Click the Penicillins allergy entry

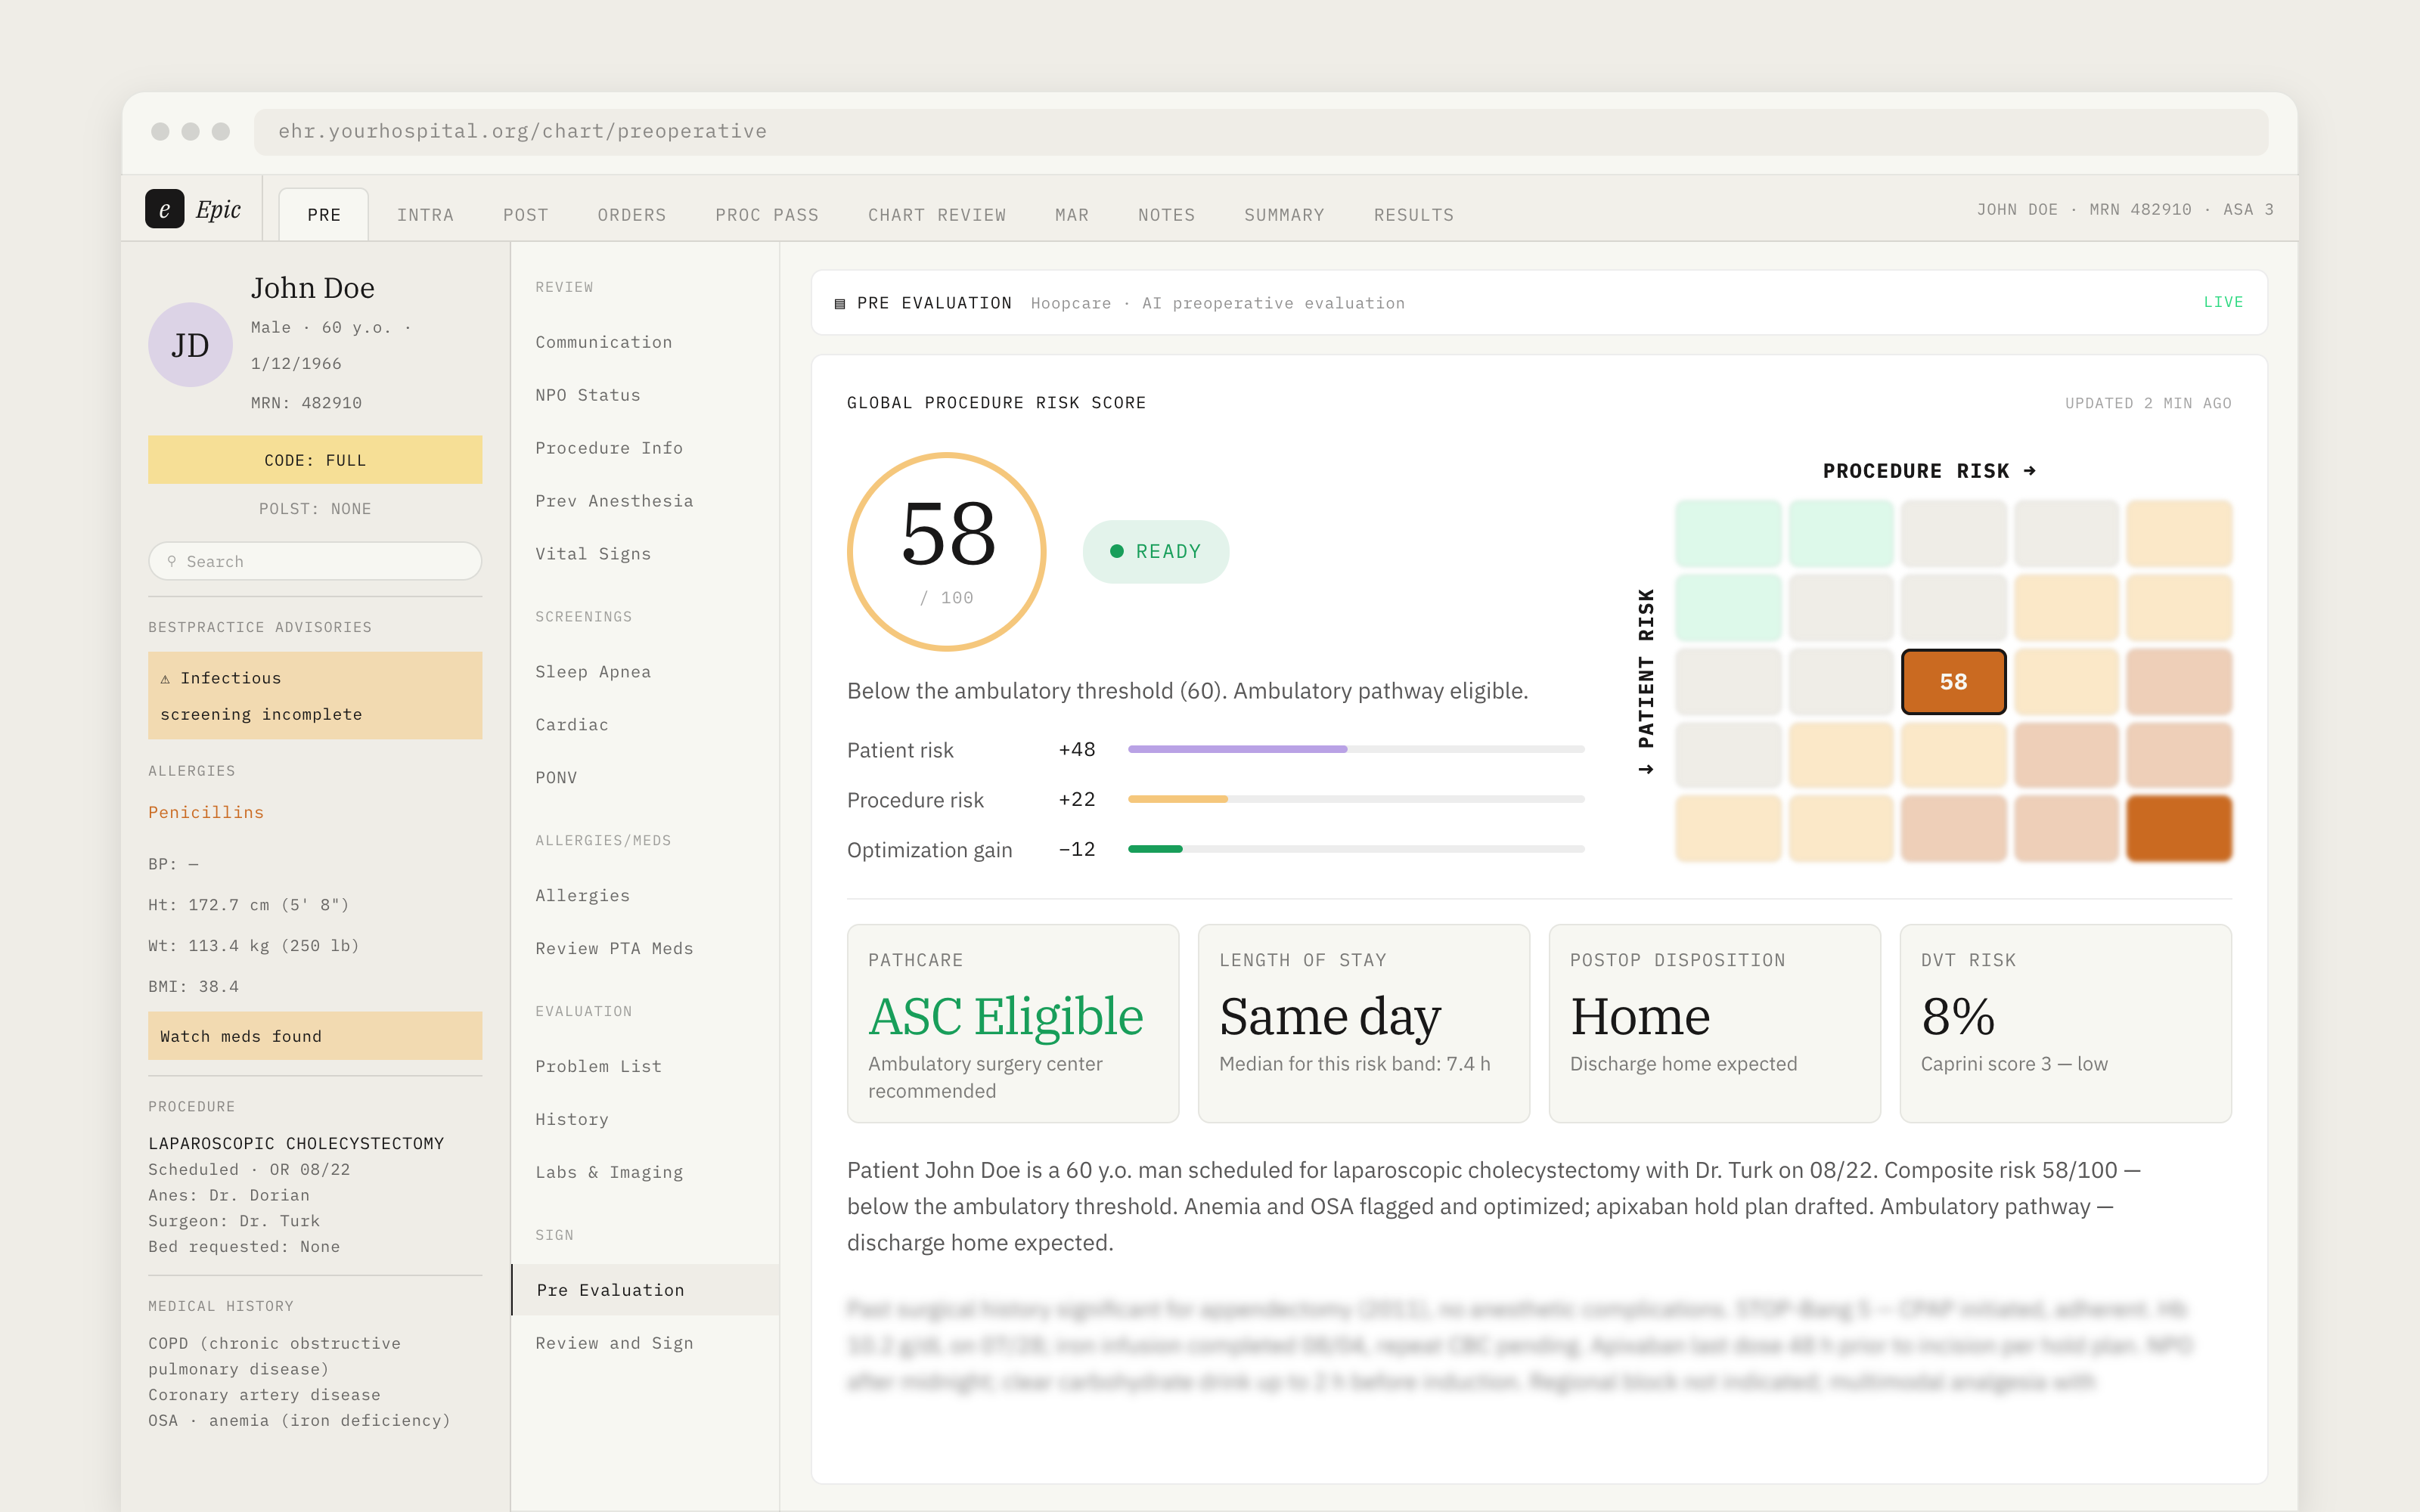click(206, 812)
